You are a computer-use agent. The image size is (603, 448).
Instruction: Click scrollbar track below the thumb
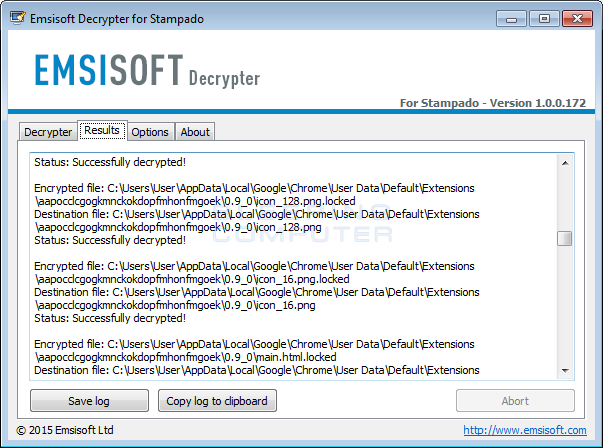coord(565,304)
